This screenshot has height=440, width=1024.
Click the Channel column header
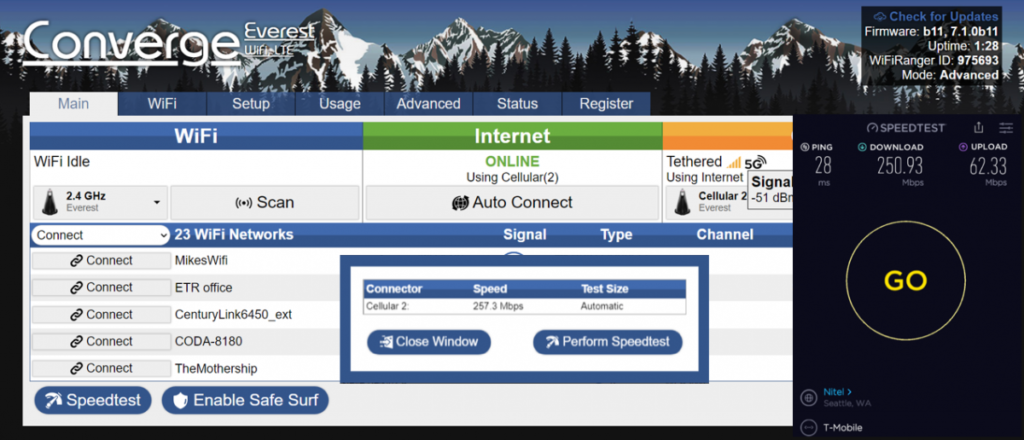tap(725, 235)
